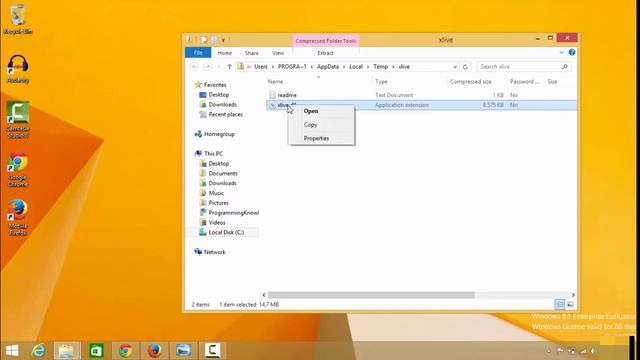Click the chevron after Local in address bar
Image resolution: width=640 pixels, height=360 pixels.
click(368, 67)
